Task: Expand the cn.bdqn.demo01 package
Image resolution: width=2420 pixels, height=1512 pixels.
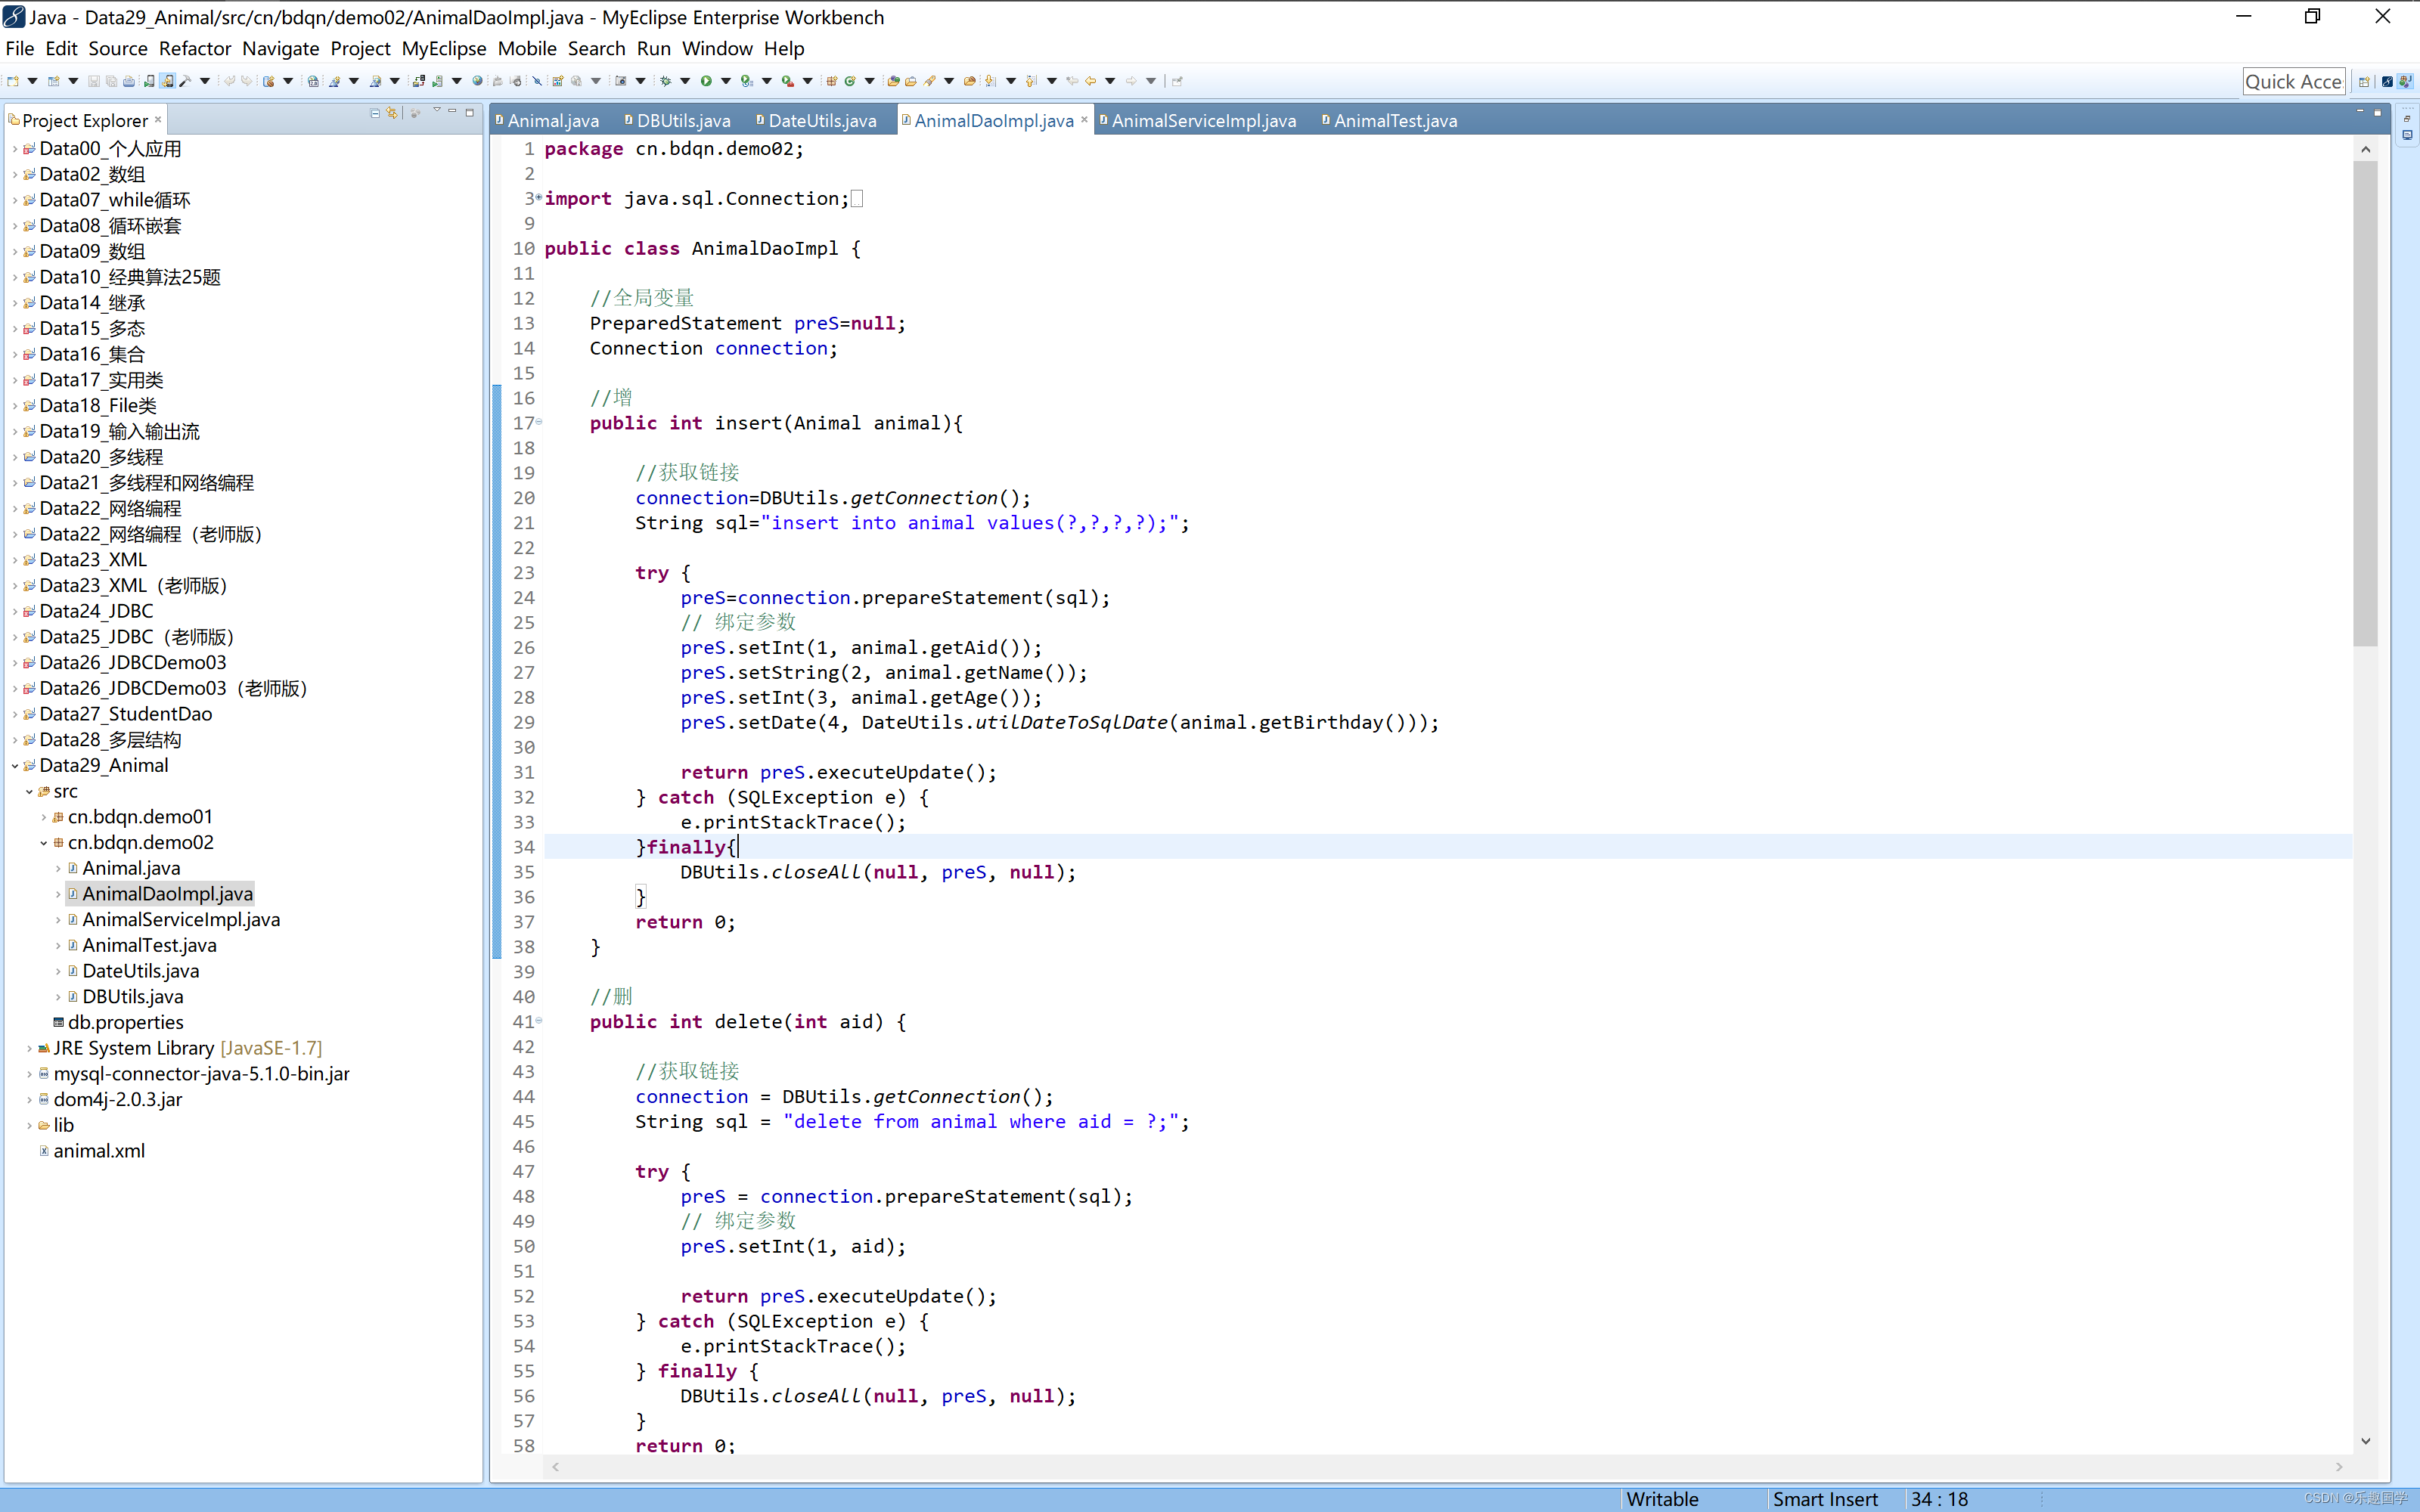Action: [x=44, y=817]
